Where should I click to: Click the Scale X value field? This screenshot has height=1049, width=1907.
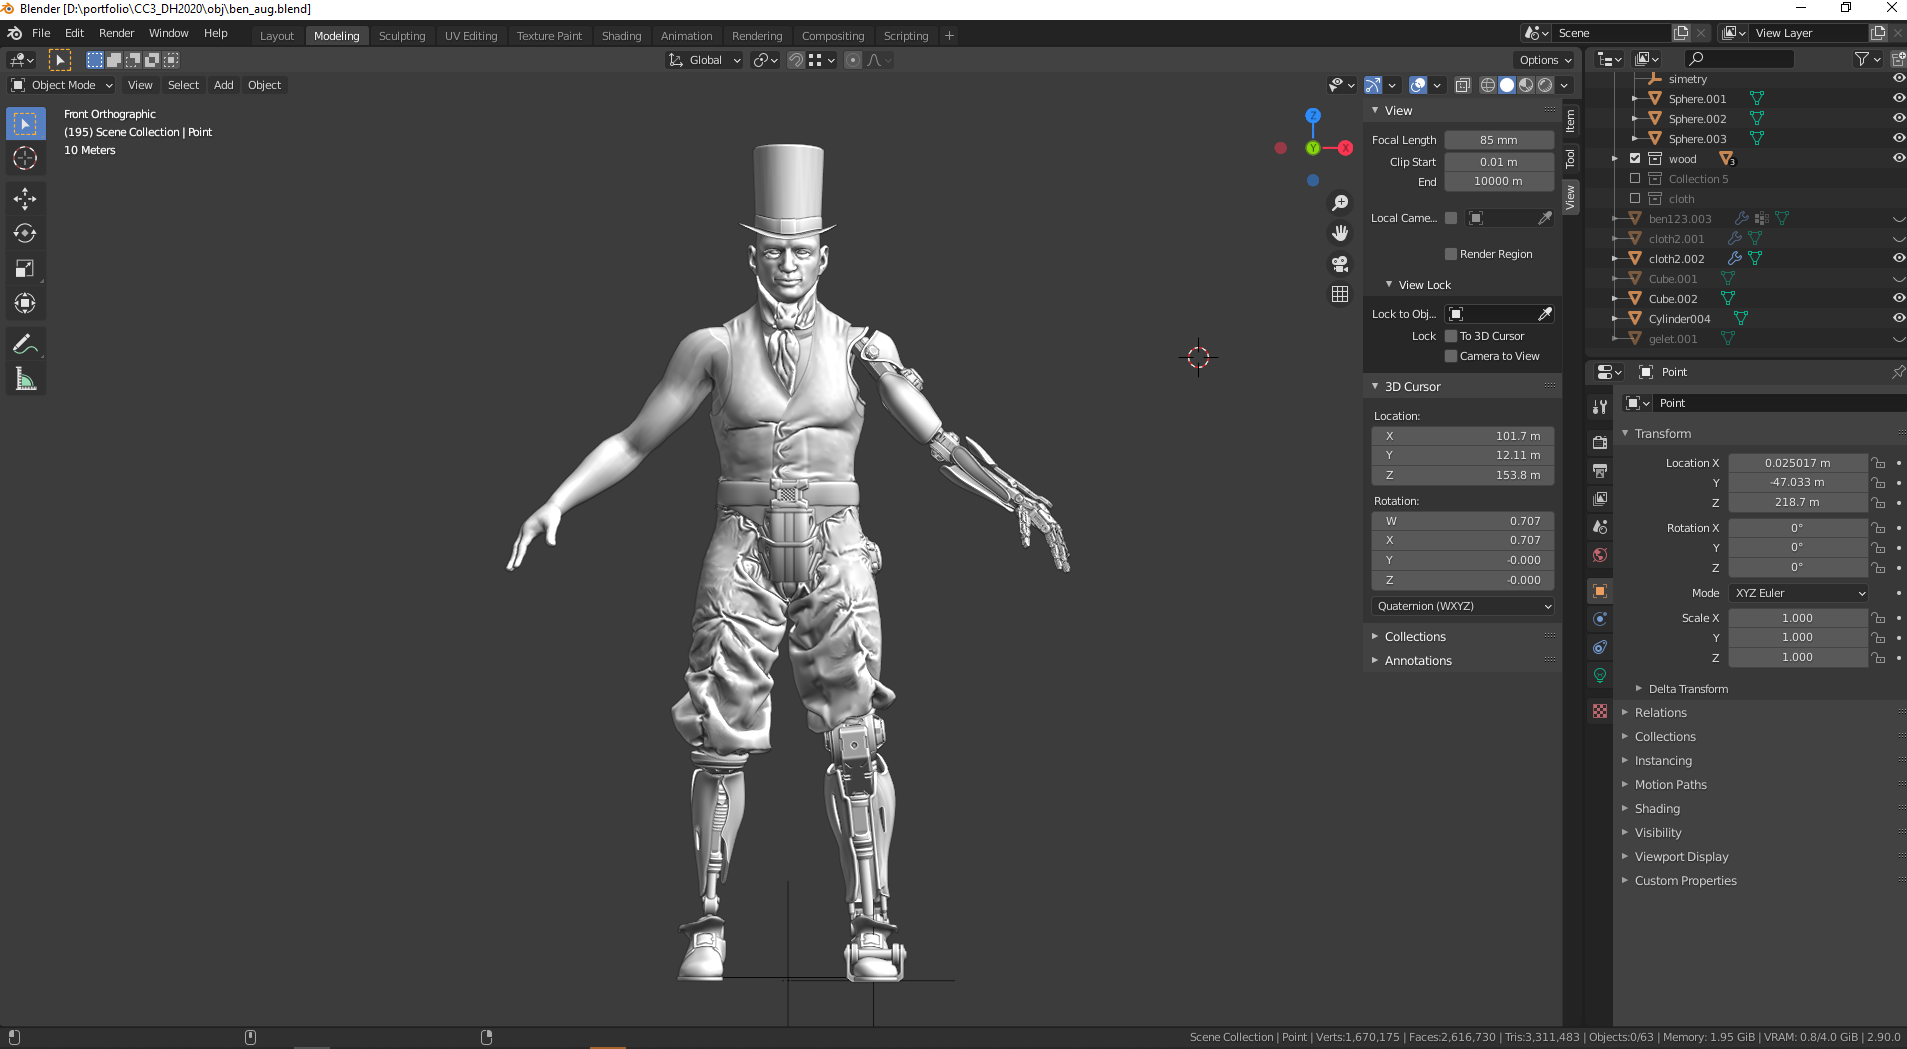[x=1797, y=618]
